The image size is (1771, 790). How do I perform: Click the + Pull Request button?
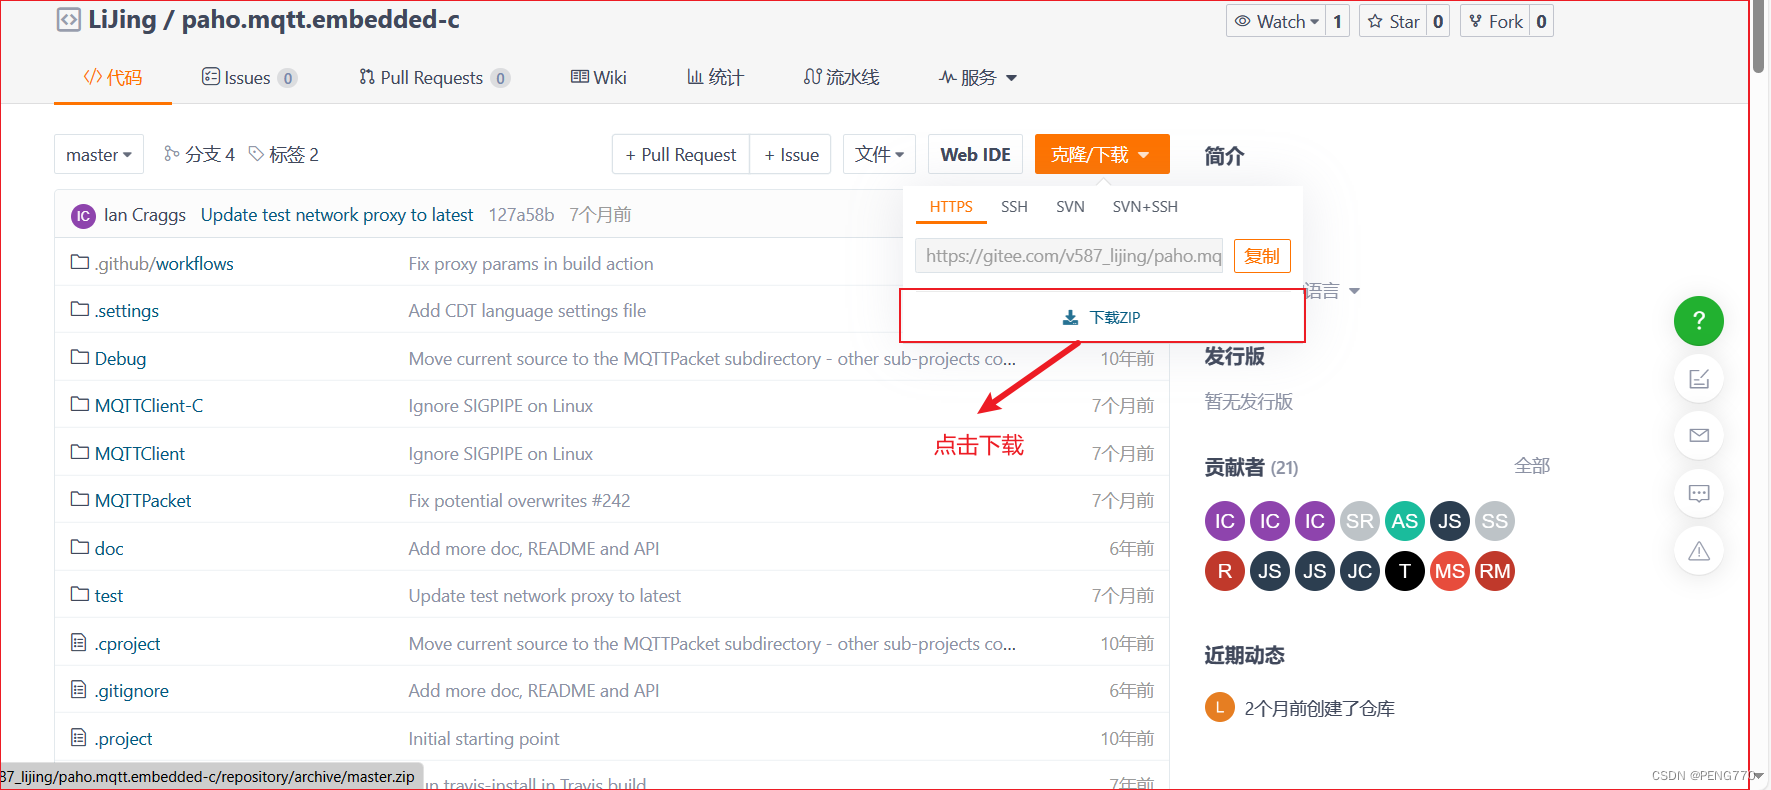681,154
